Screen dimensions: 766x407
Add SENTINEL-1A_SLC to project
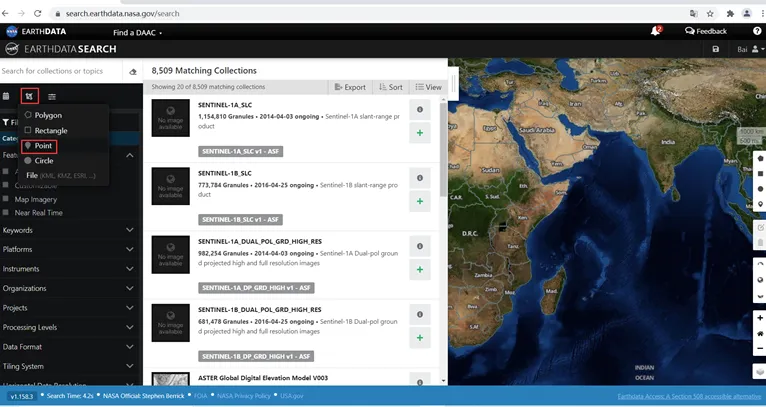click(x=420, y=133)
